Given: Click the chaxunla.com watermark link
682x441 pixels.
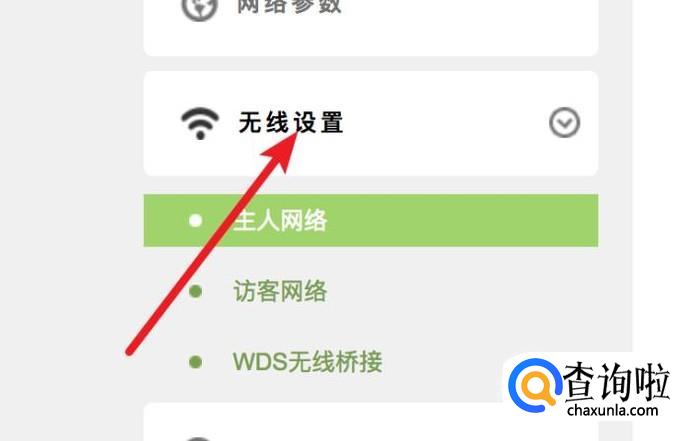Looking at the screenshot, I should (x=612, y=410).
